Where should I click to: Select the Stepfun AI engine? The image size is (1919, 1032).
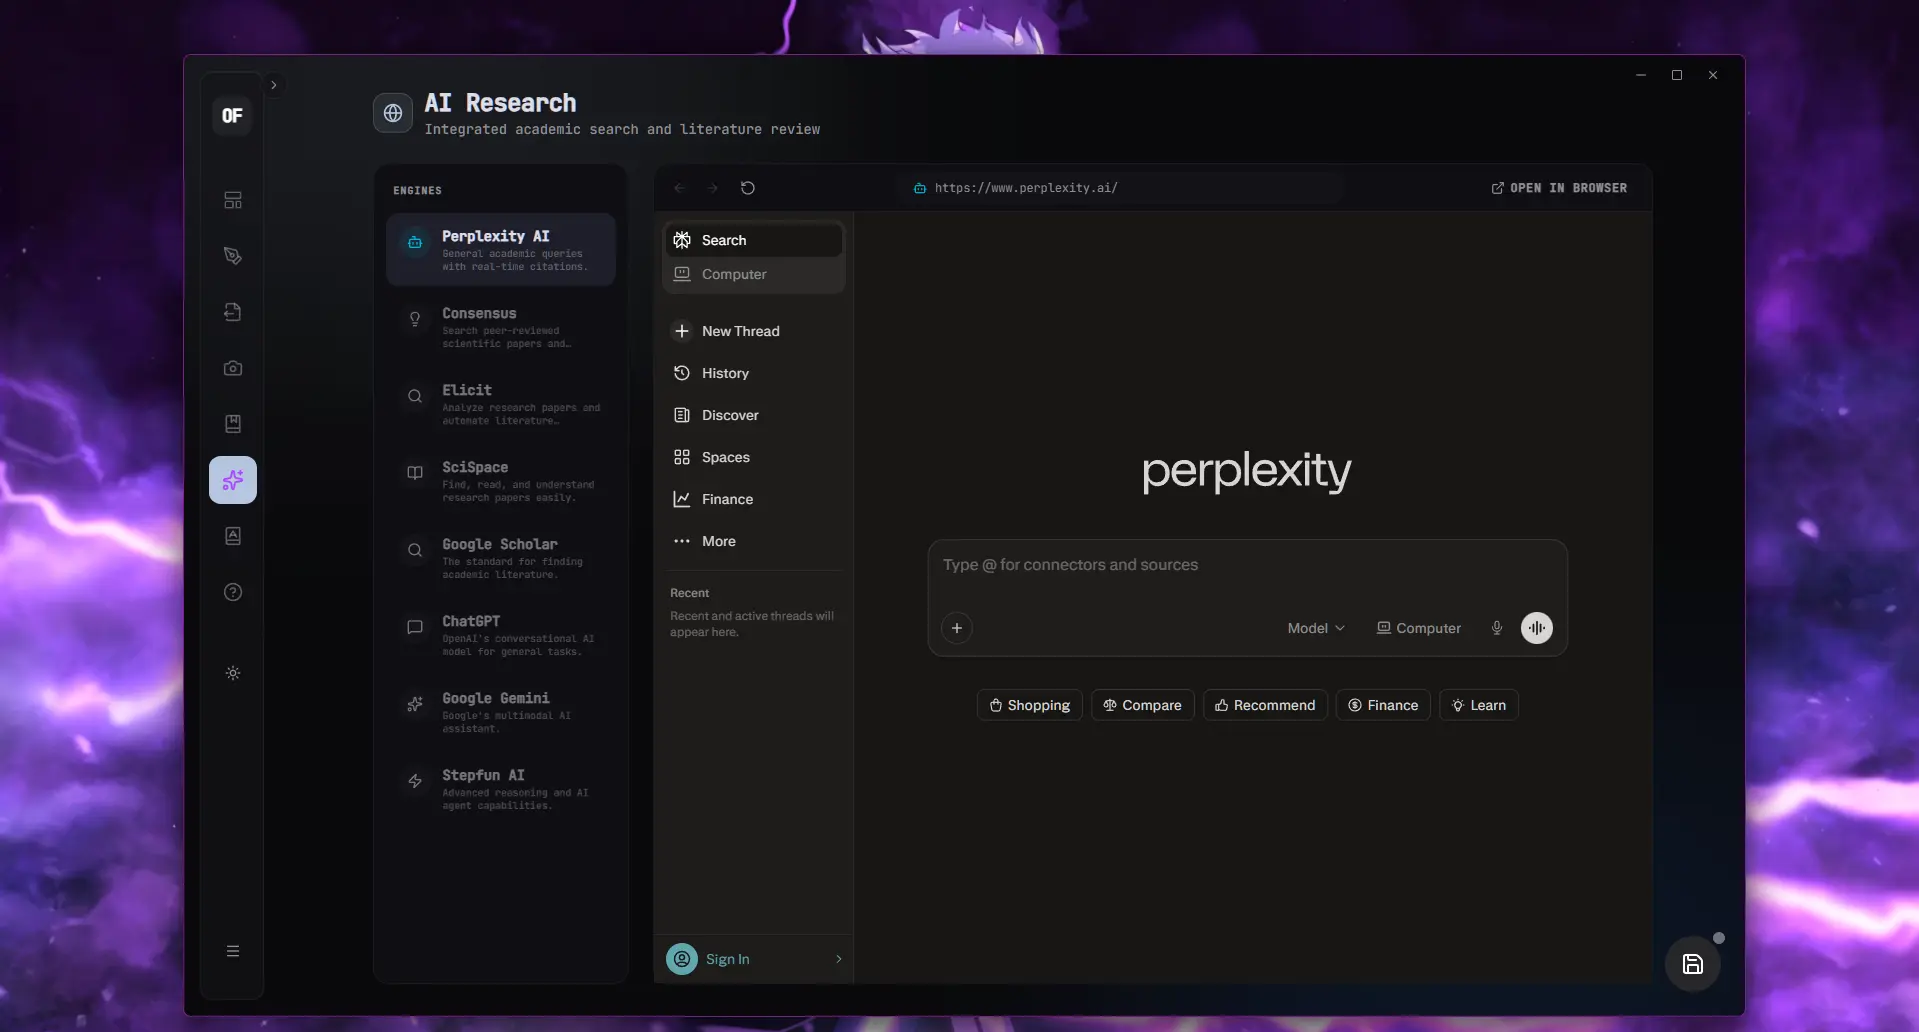[501, 789]
